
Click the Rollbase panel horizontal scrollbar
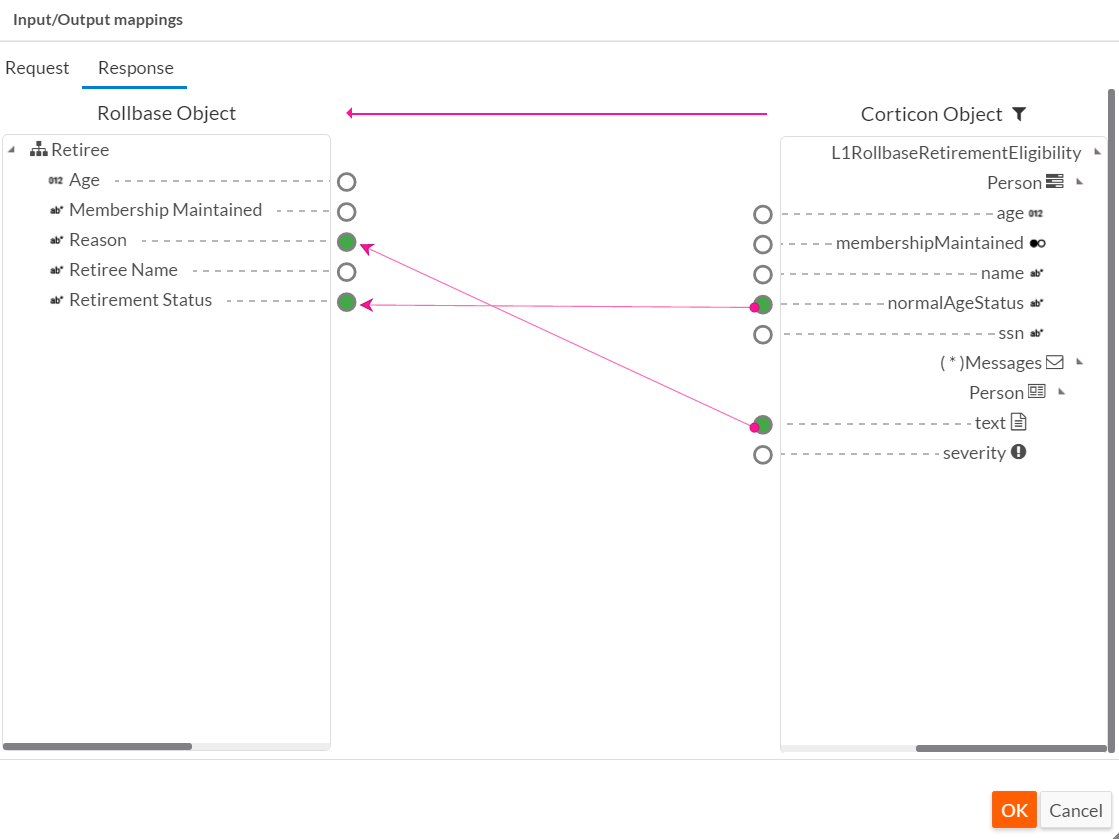[x=97, y=746]
